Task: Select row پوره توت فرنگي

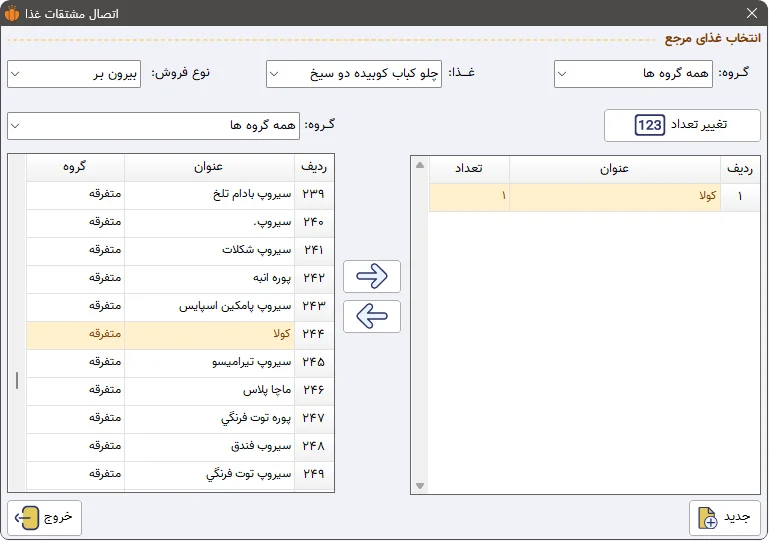Action: 180,418
